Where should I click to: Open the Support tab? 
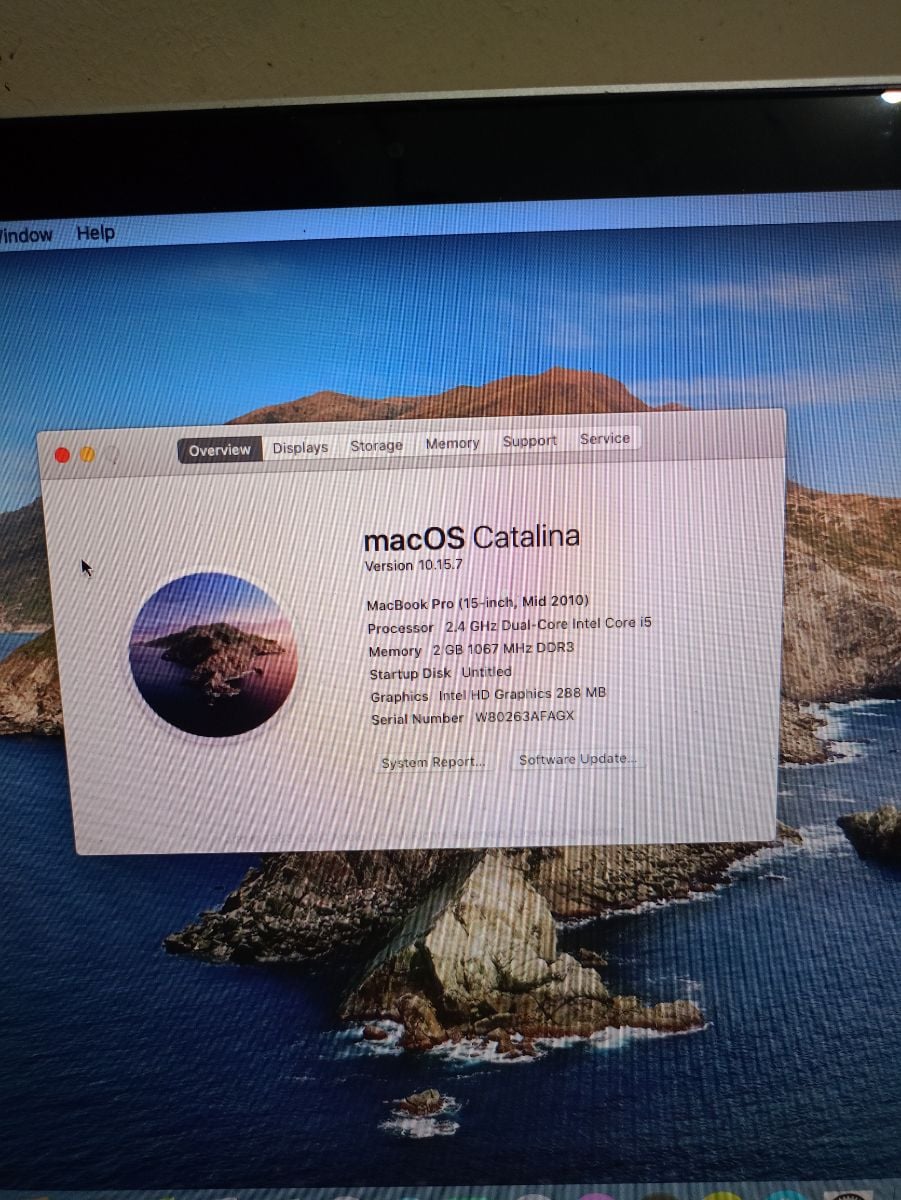pos(529,441)
